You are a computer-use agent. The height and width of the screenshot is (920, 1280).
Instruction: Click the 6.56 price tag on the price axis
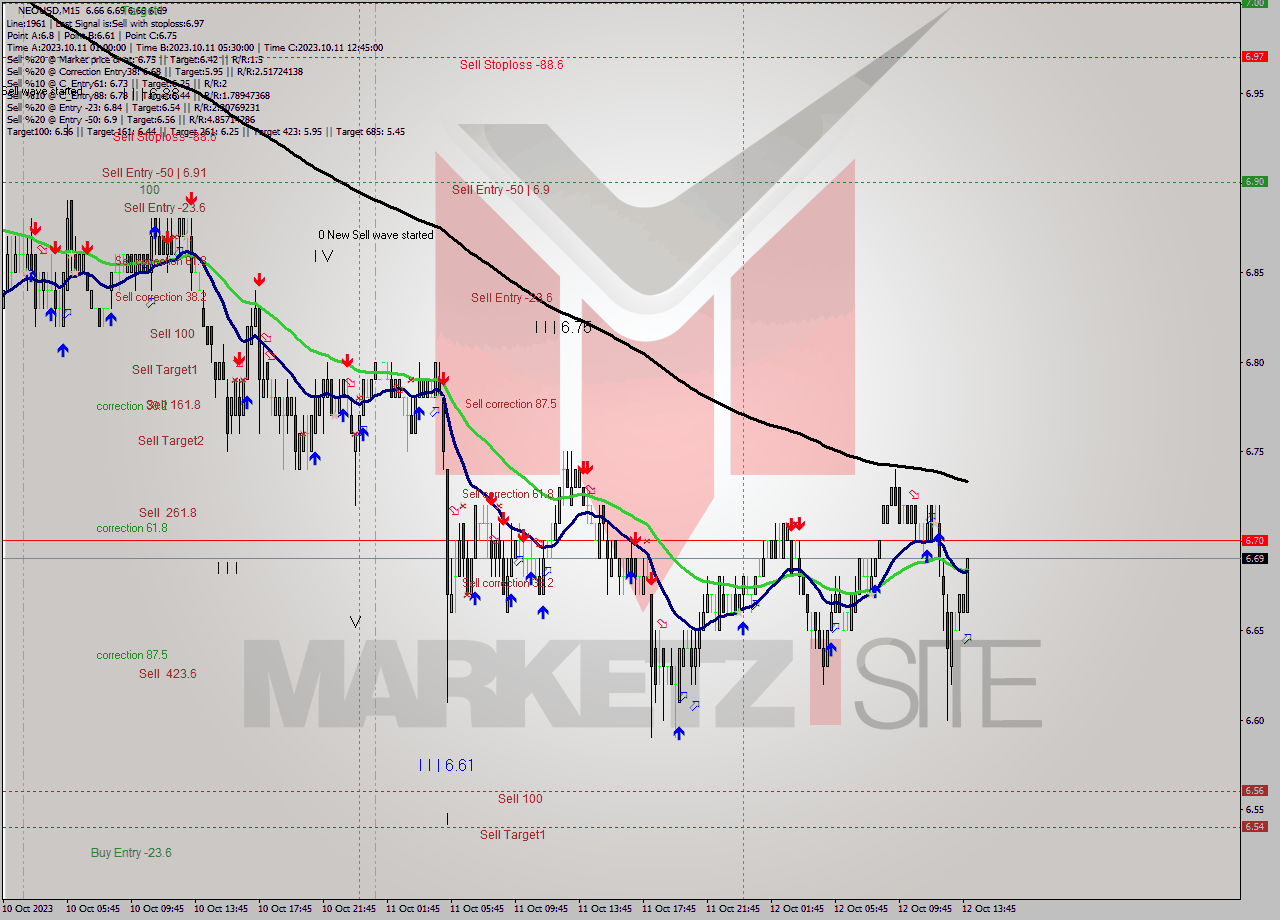[x=1254, y=791]
